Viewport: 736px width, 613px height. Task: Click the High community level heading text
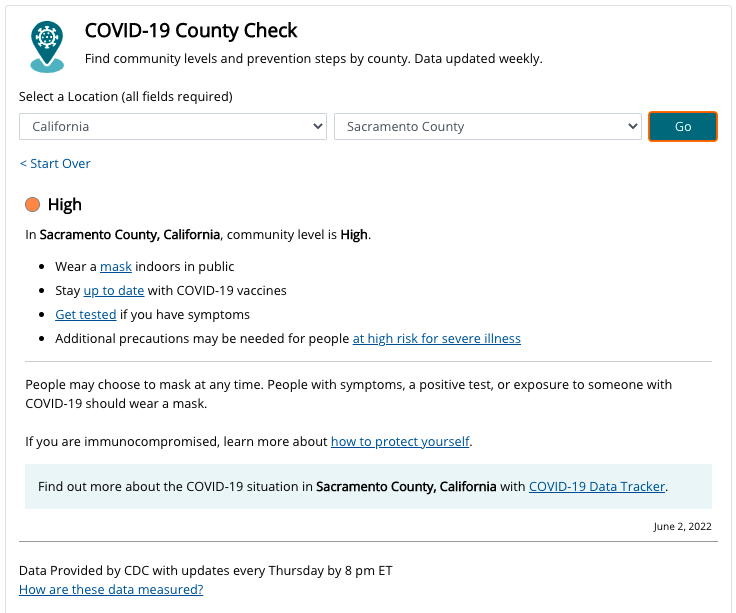tap(65, 205)
